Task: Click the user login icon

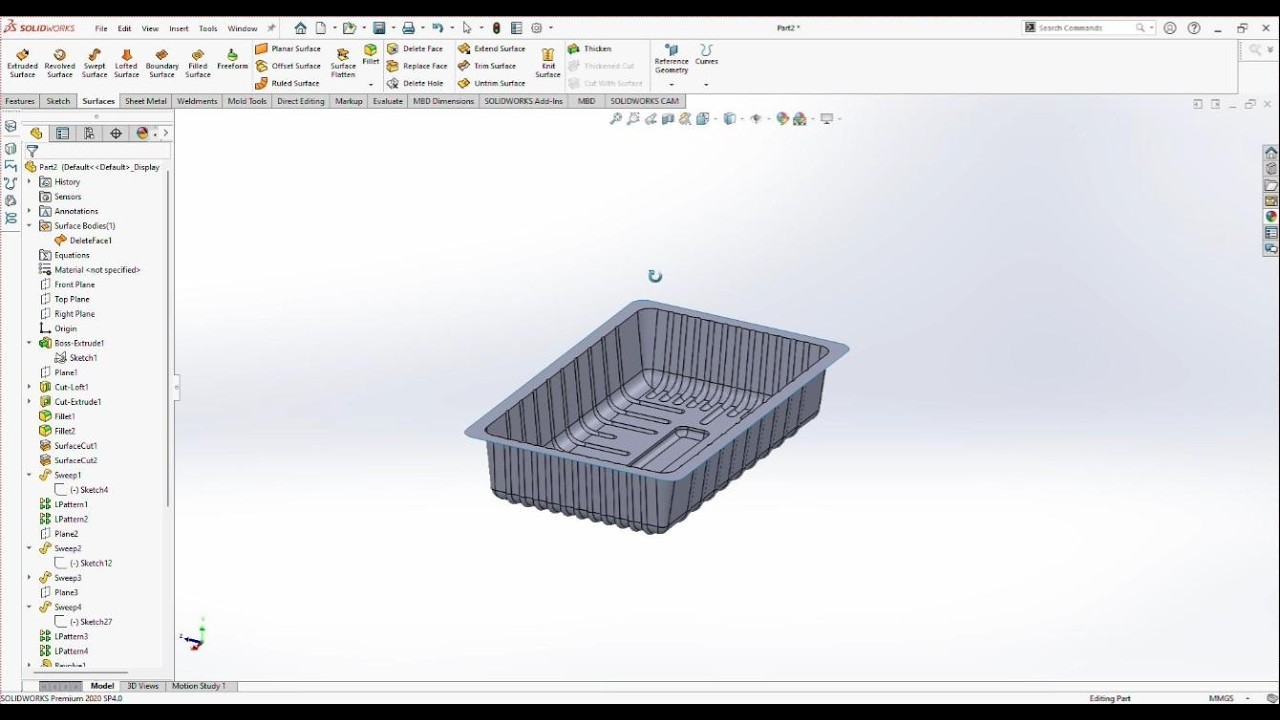Action: tap(1170, 28)
